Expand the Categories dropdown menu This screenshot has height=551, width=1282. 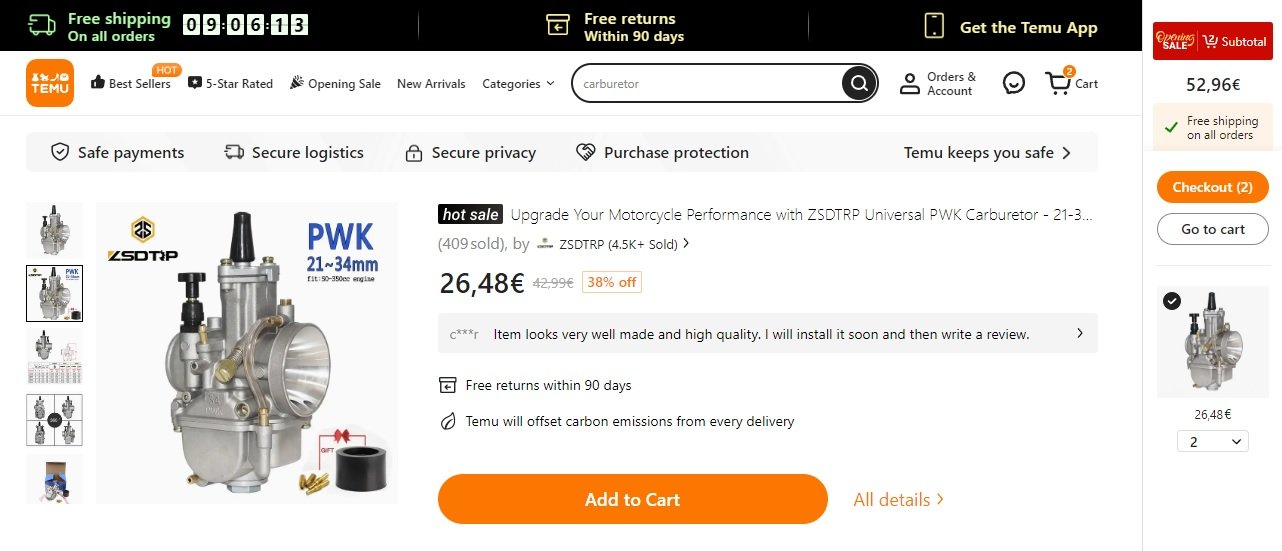[518, 84]
